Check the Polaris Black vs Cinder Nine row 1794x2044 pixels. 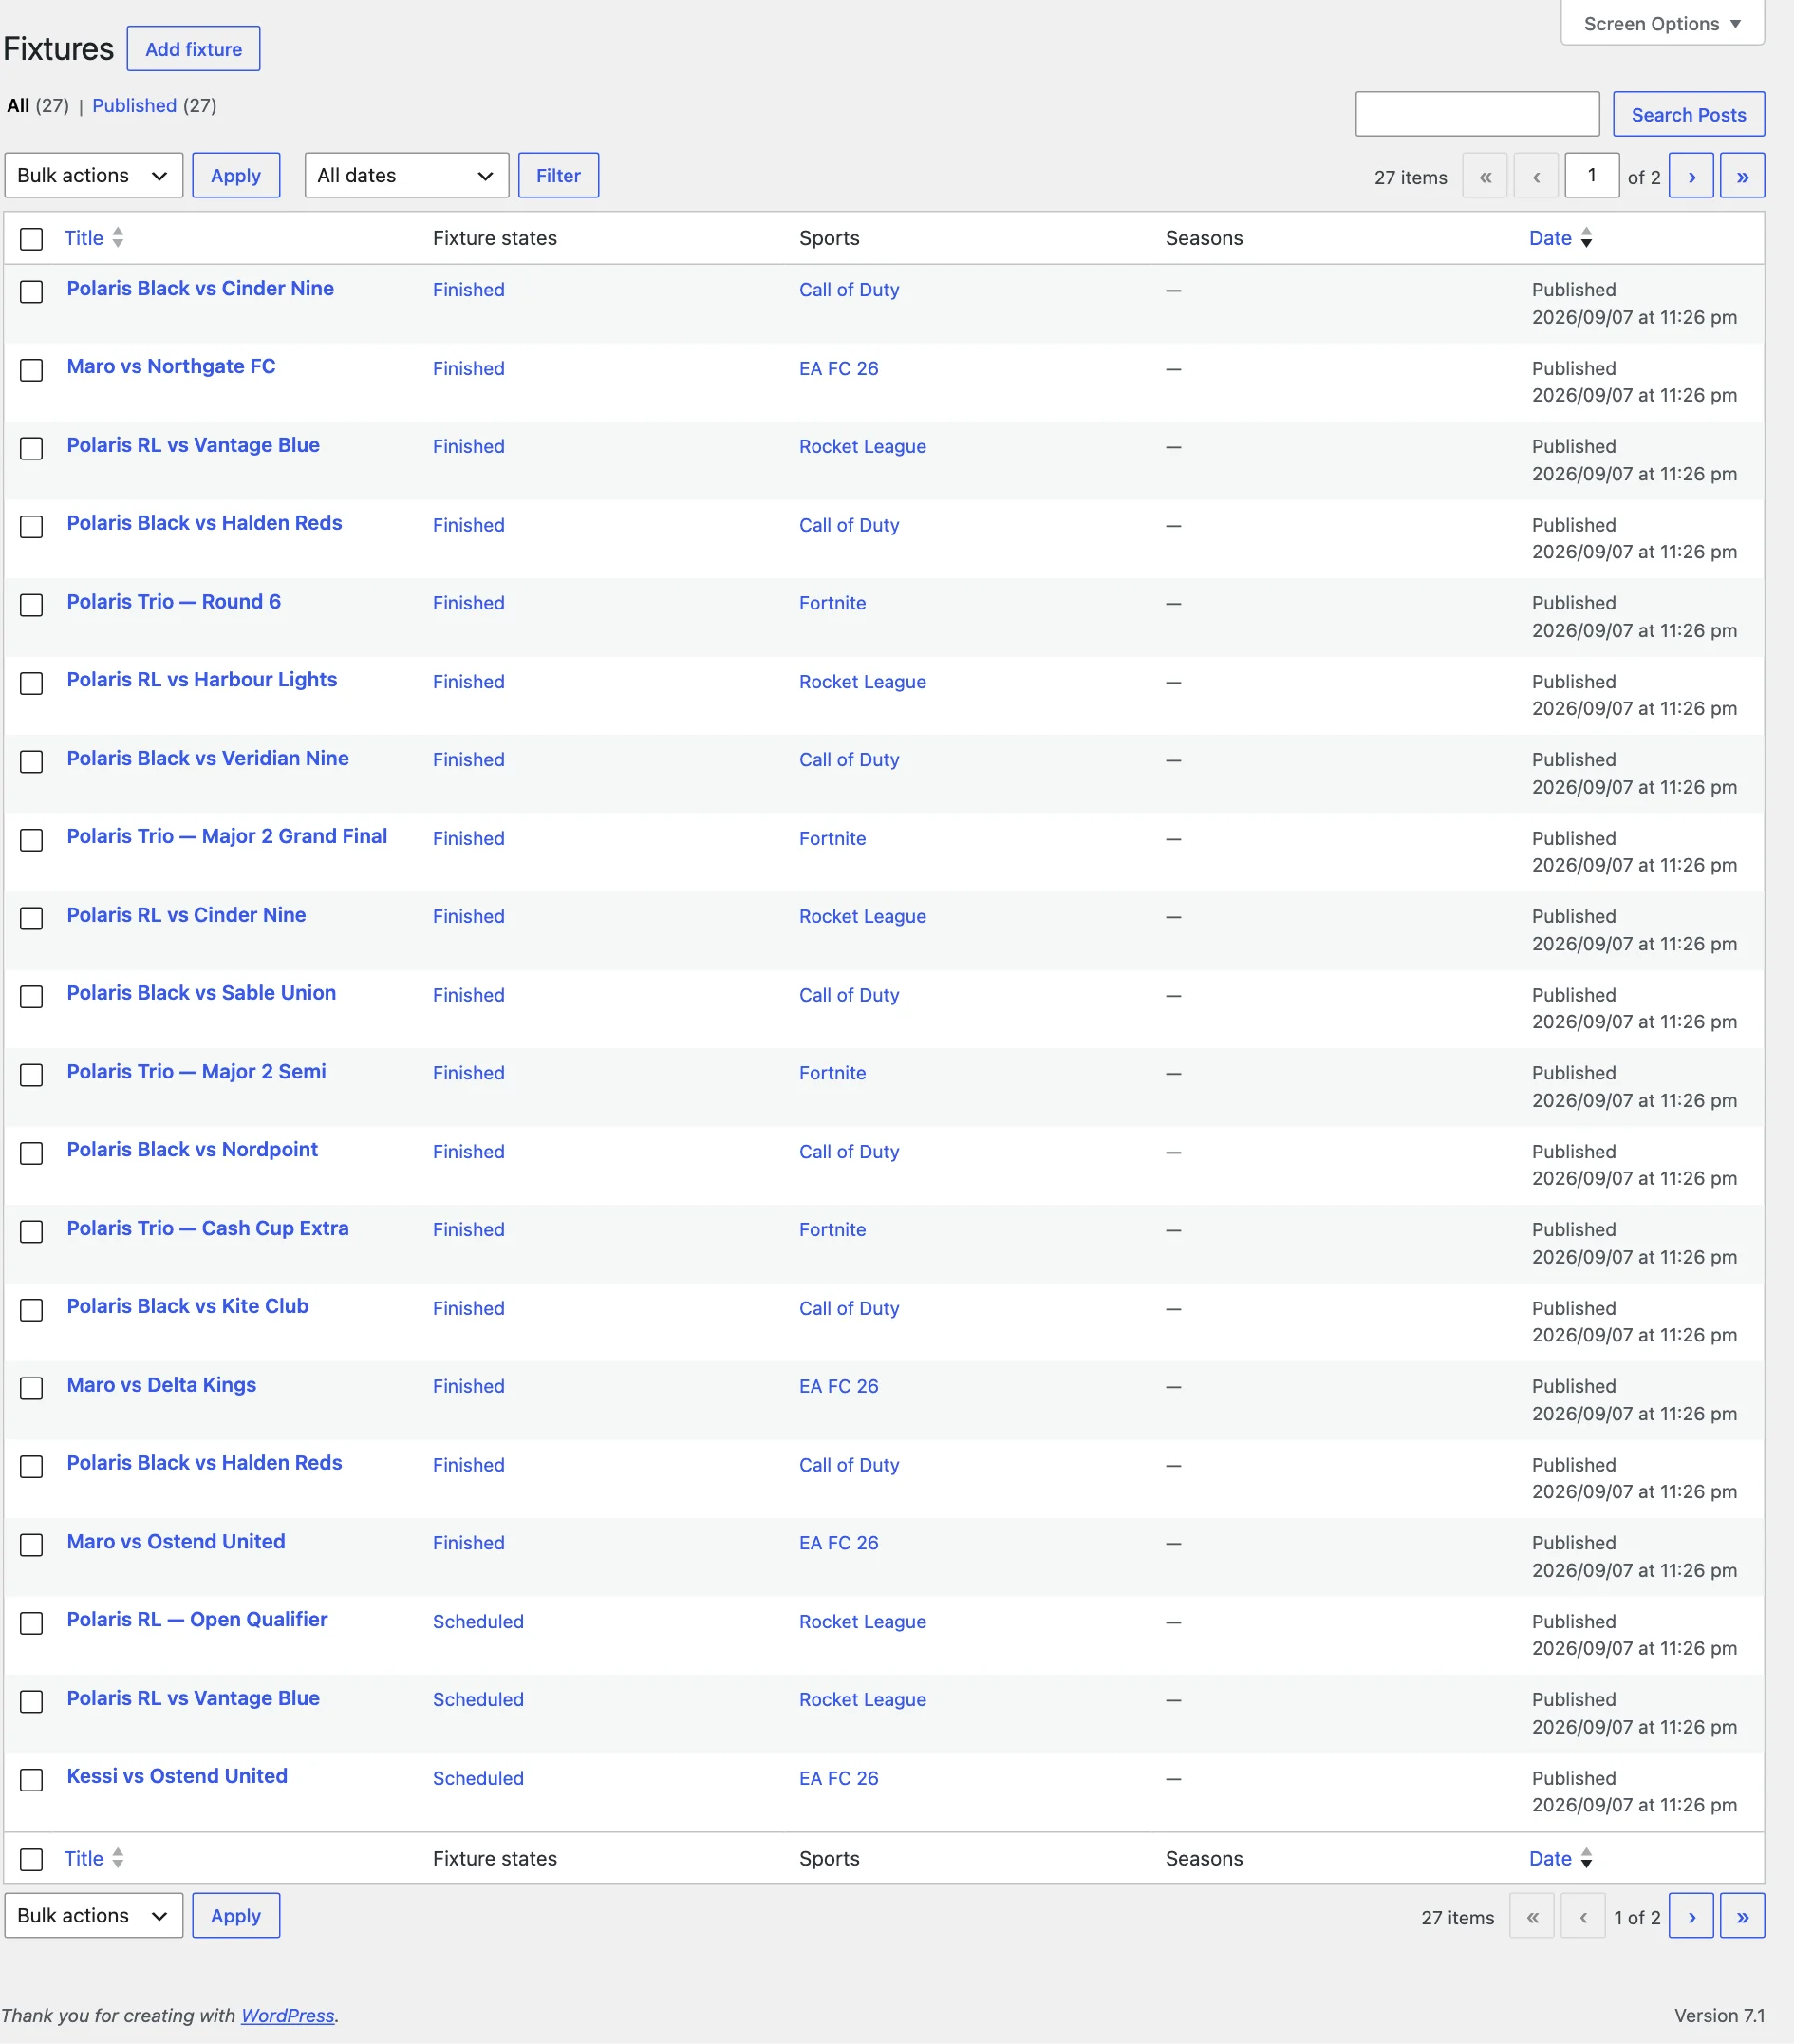32,292
